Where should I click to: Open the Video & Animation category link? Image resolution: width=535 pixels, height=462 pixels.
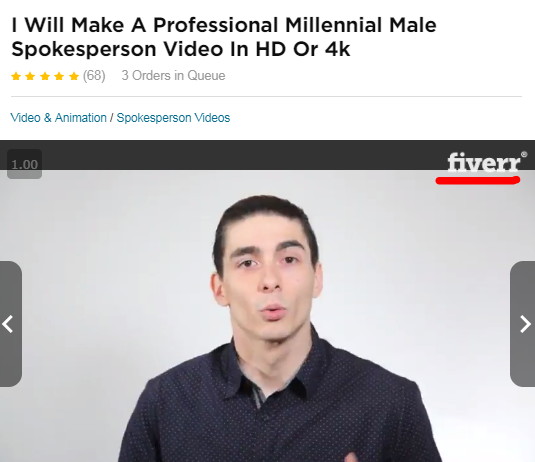pos(59,118)
